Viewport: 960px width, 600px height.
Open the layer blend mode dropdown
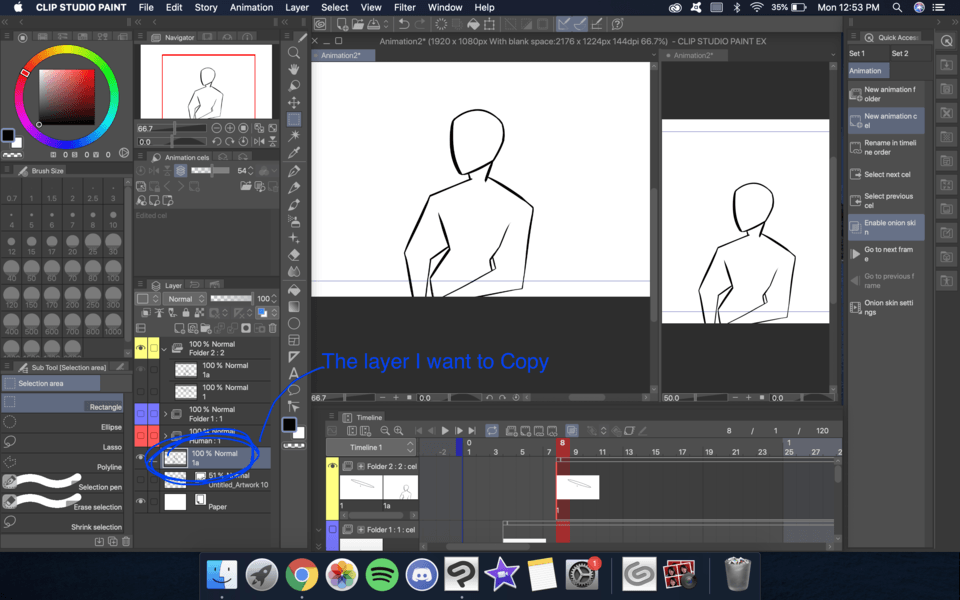coord(185,299)
